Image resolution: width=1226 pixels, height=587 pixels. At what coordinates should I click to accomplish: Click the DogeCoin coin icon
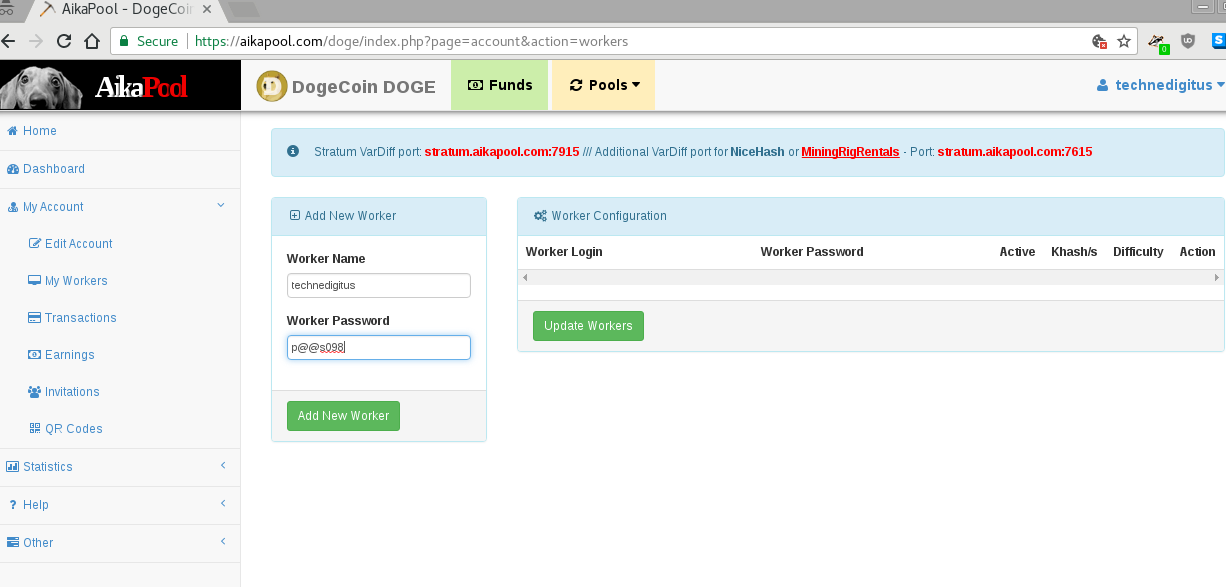tap(271, 86)
